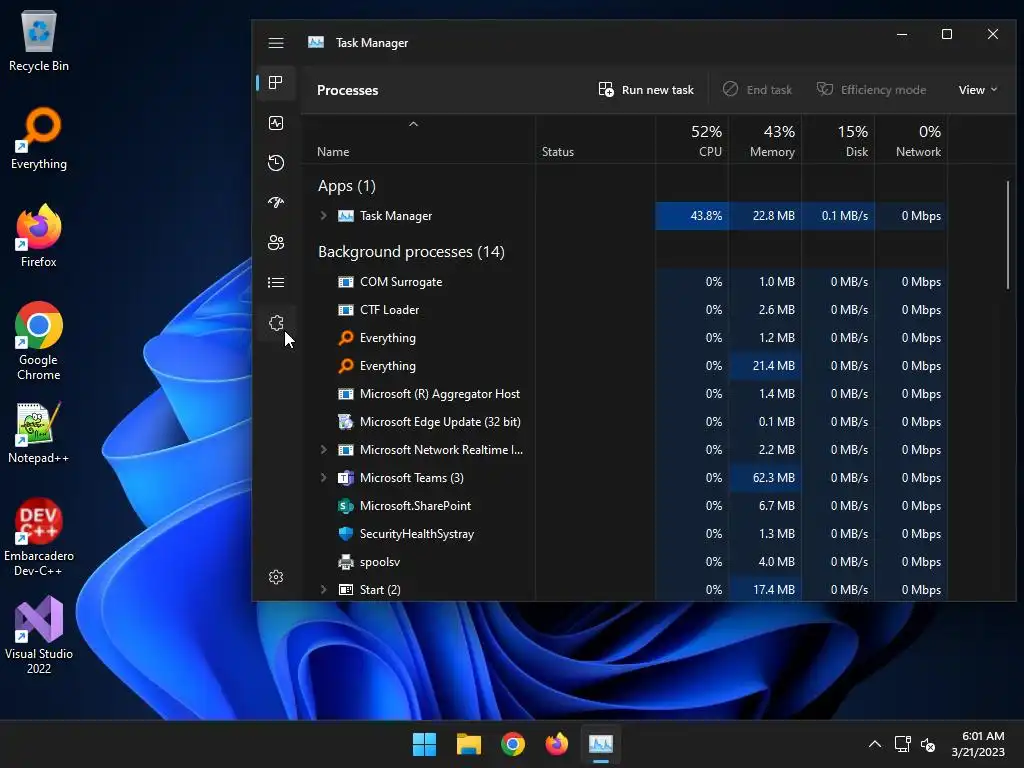Open the View dropdown menu

pos(978,90)
